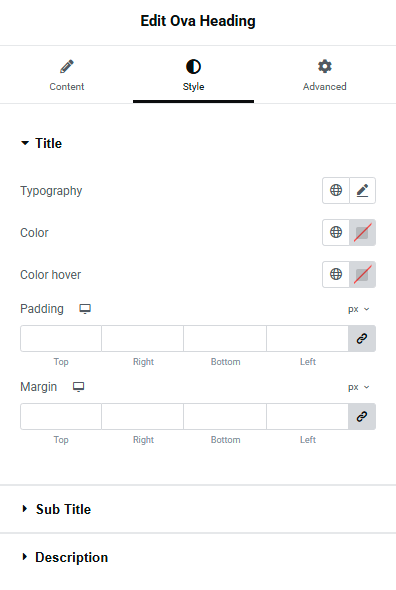Image resolution: width=396 pixels, height=590 pixels.
Task: Toggle the Padding link values button
Action: (362, 339)
